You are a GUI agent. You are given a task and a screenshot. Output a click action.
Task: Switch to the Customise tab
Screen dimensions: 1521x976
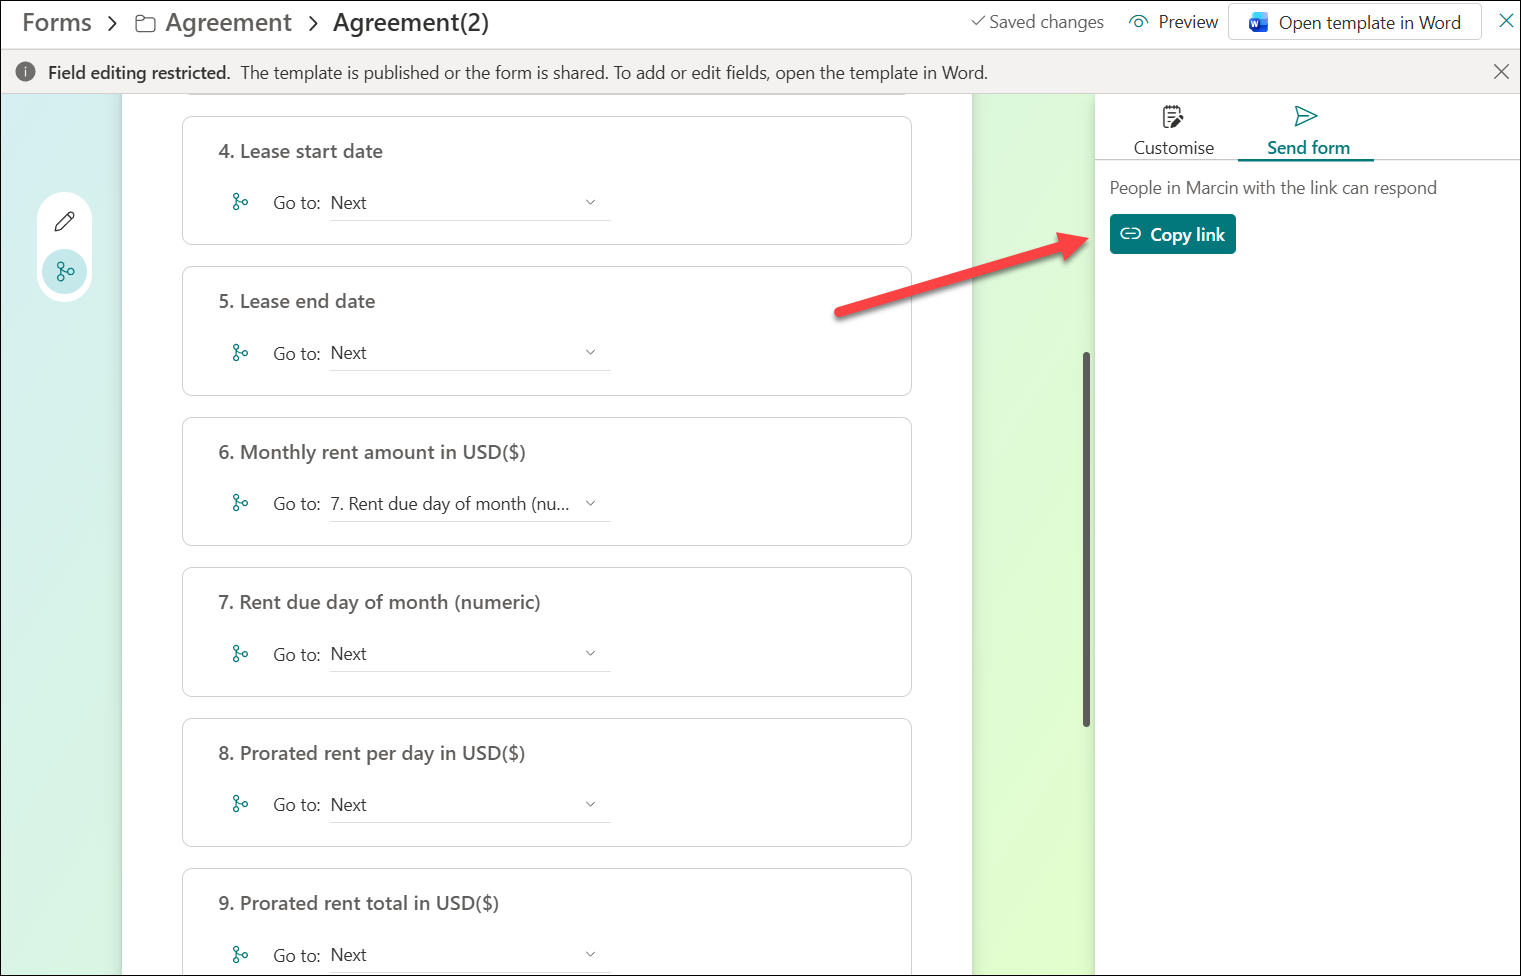click(x=1173, y=131)
